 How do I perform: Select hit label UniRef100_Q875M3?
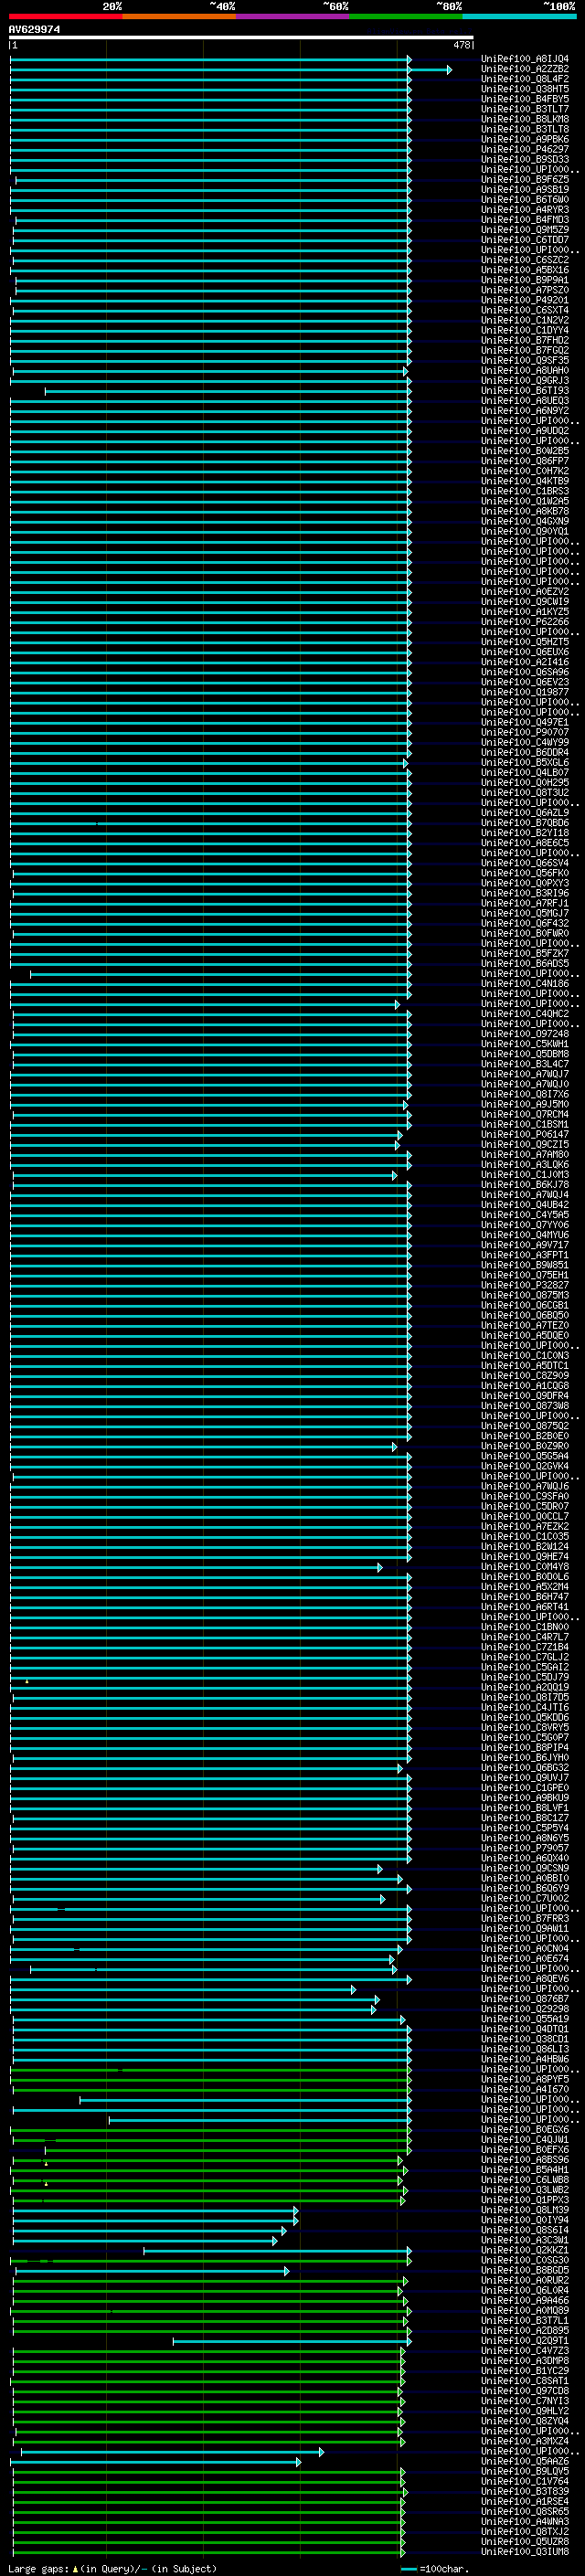click(x=525, y=1295)
